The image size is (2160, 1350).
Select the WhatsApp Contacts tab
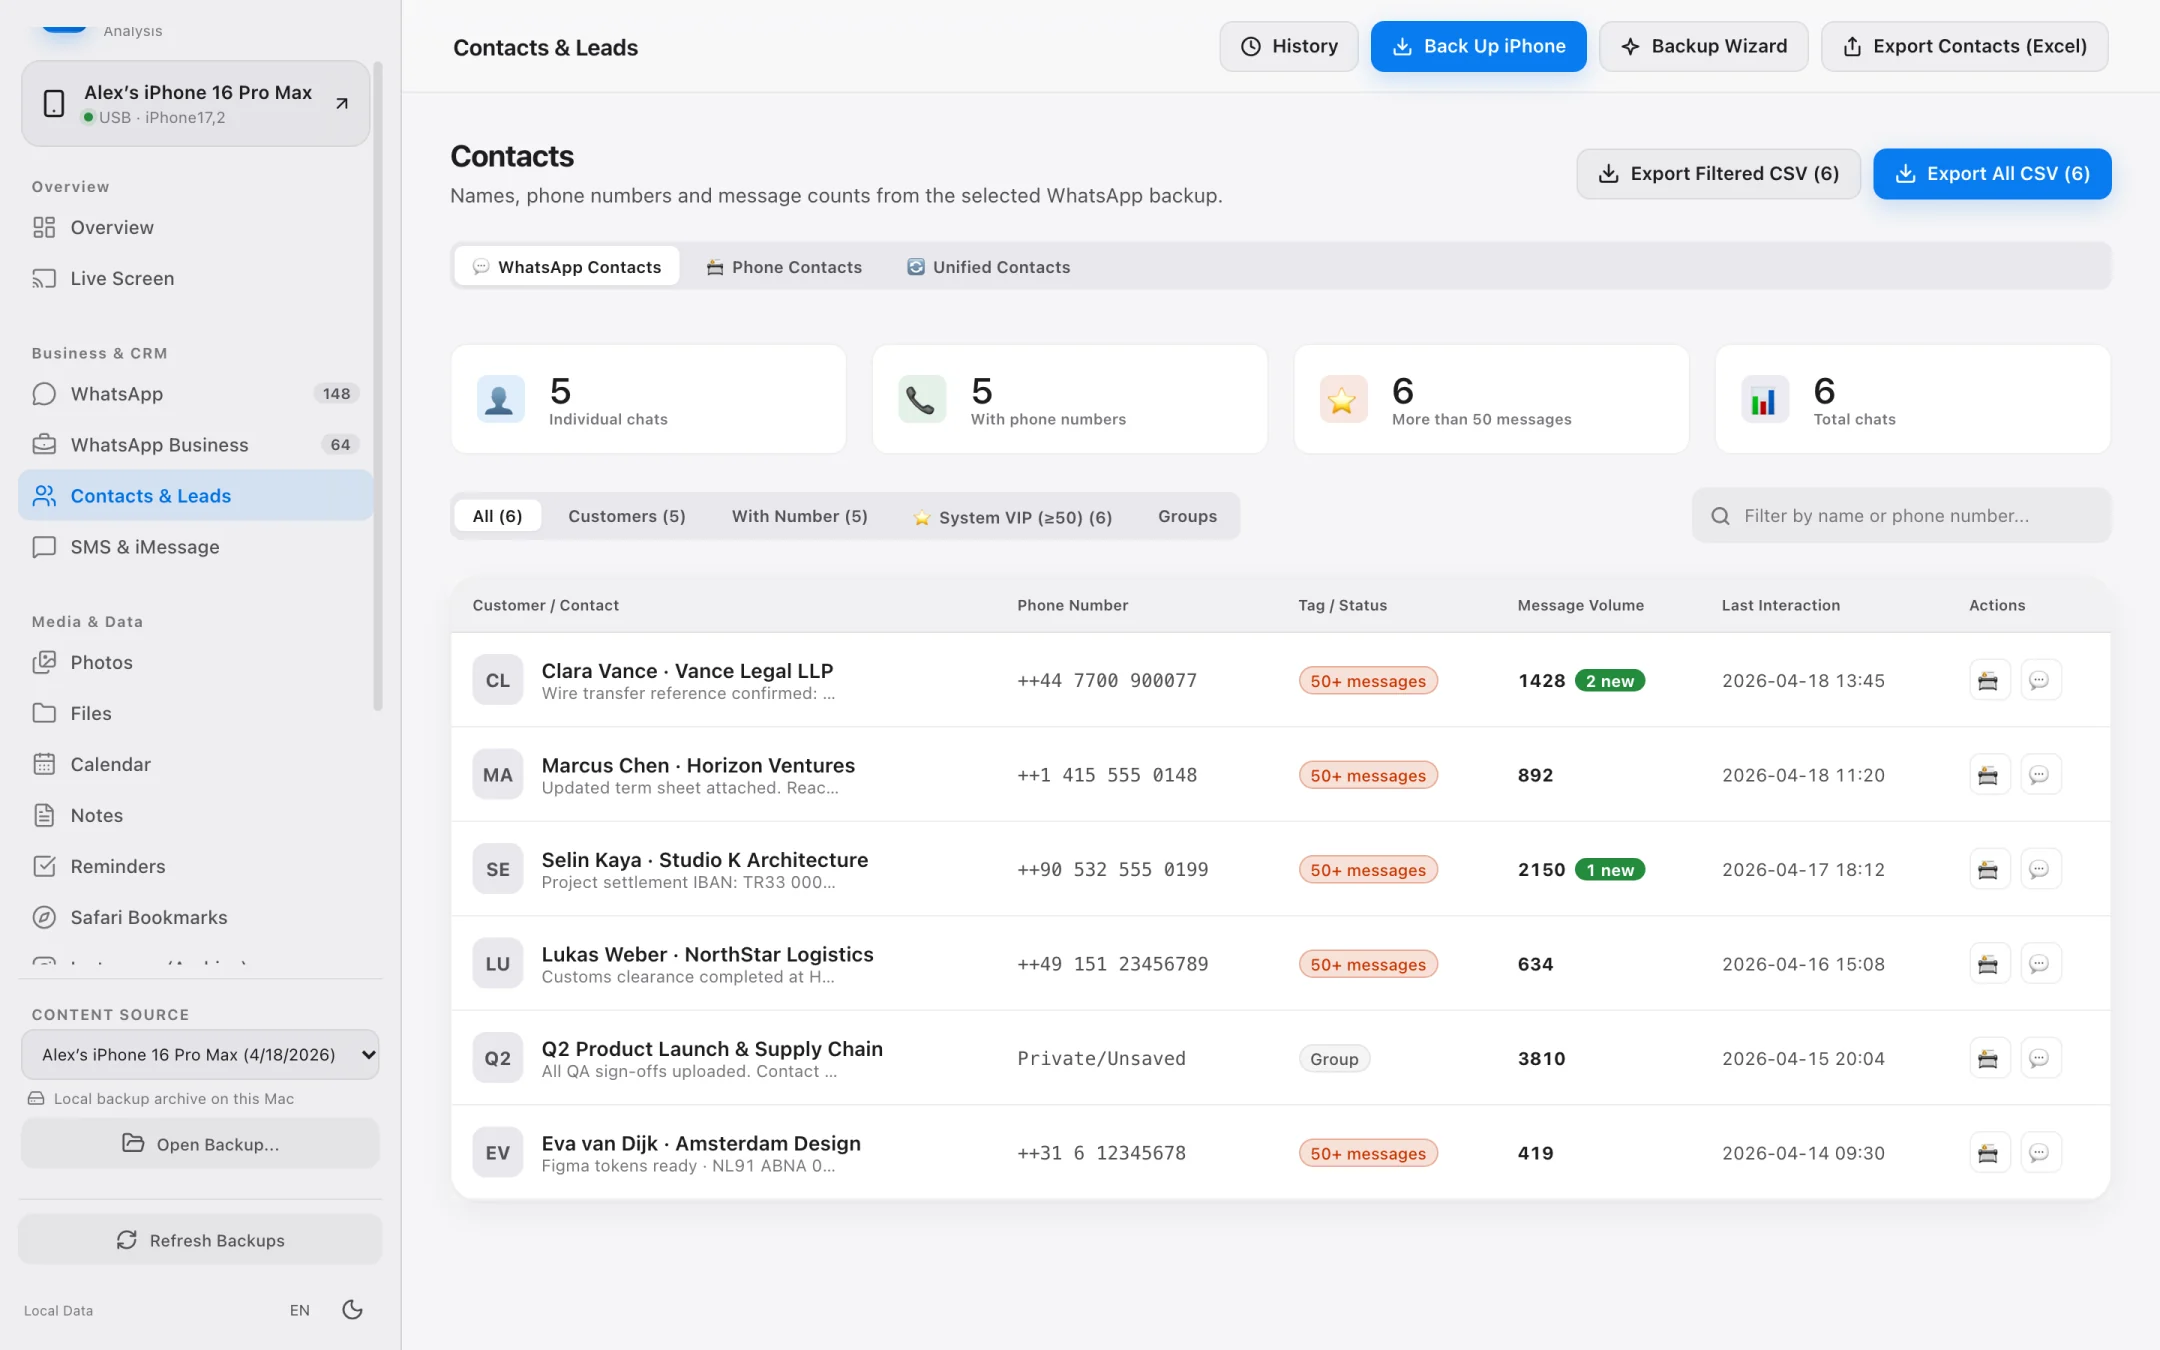(567, 267)
